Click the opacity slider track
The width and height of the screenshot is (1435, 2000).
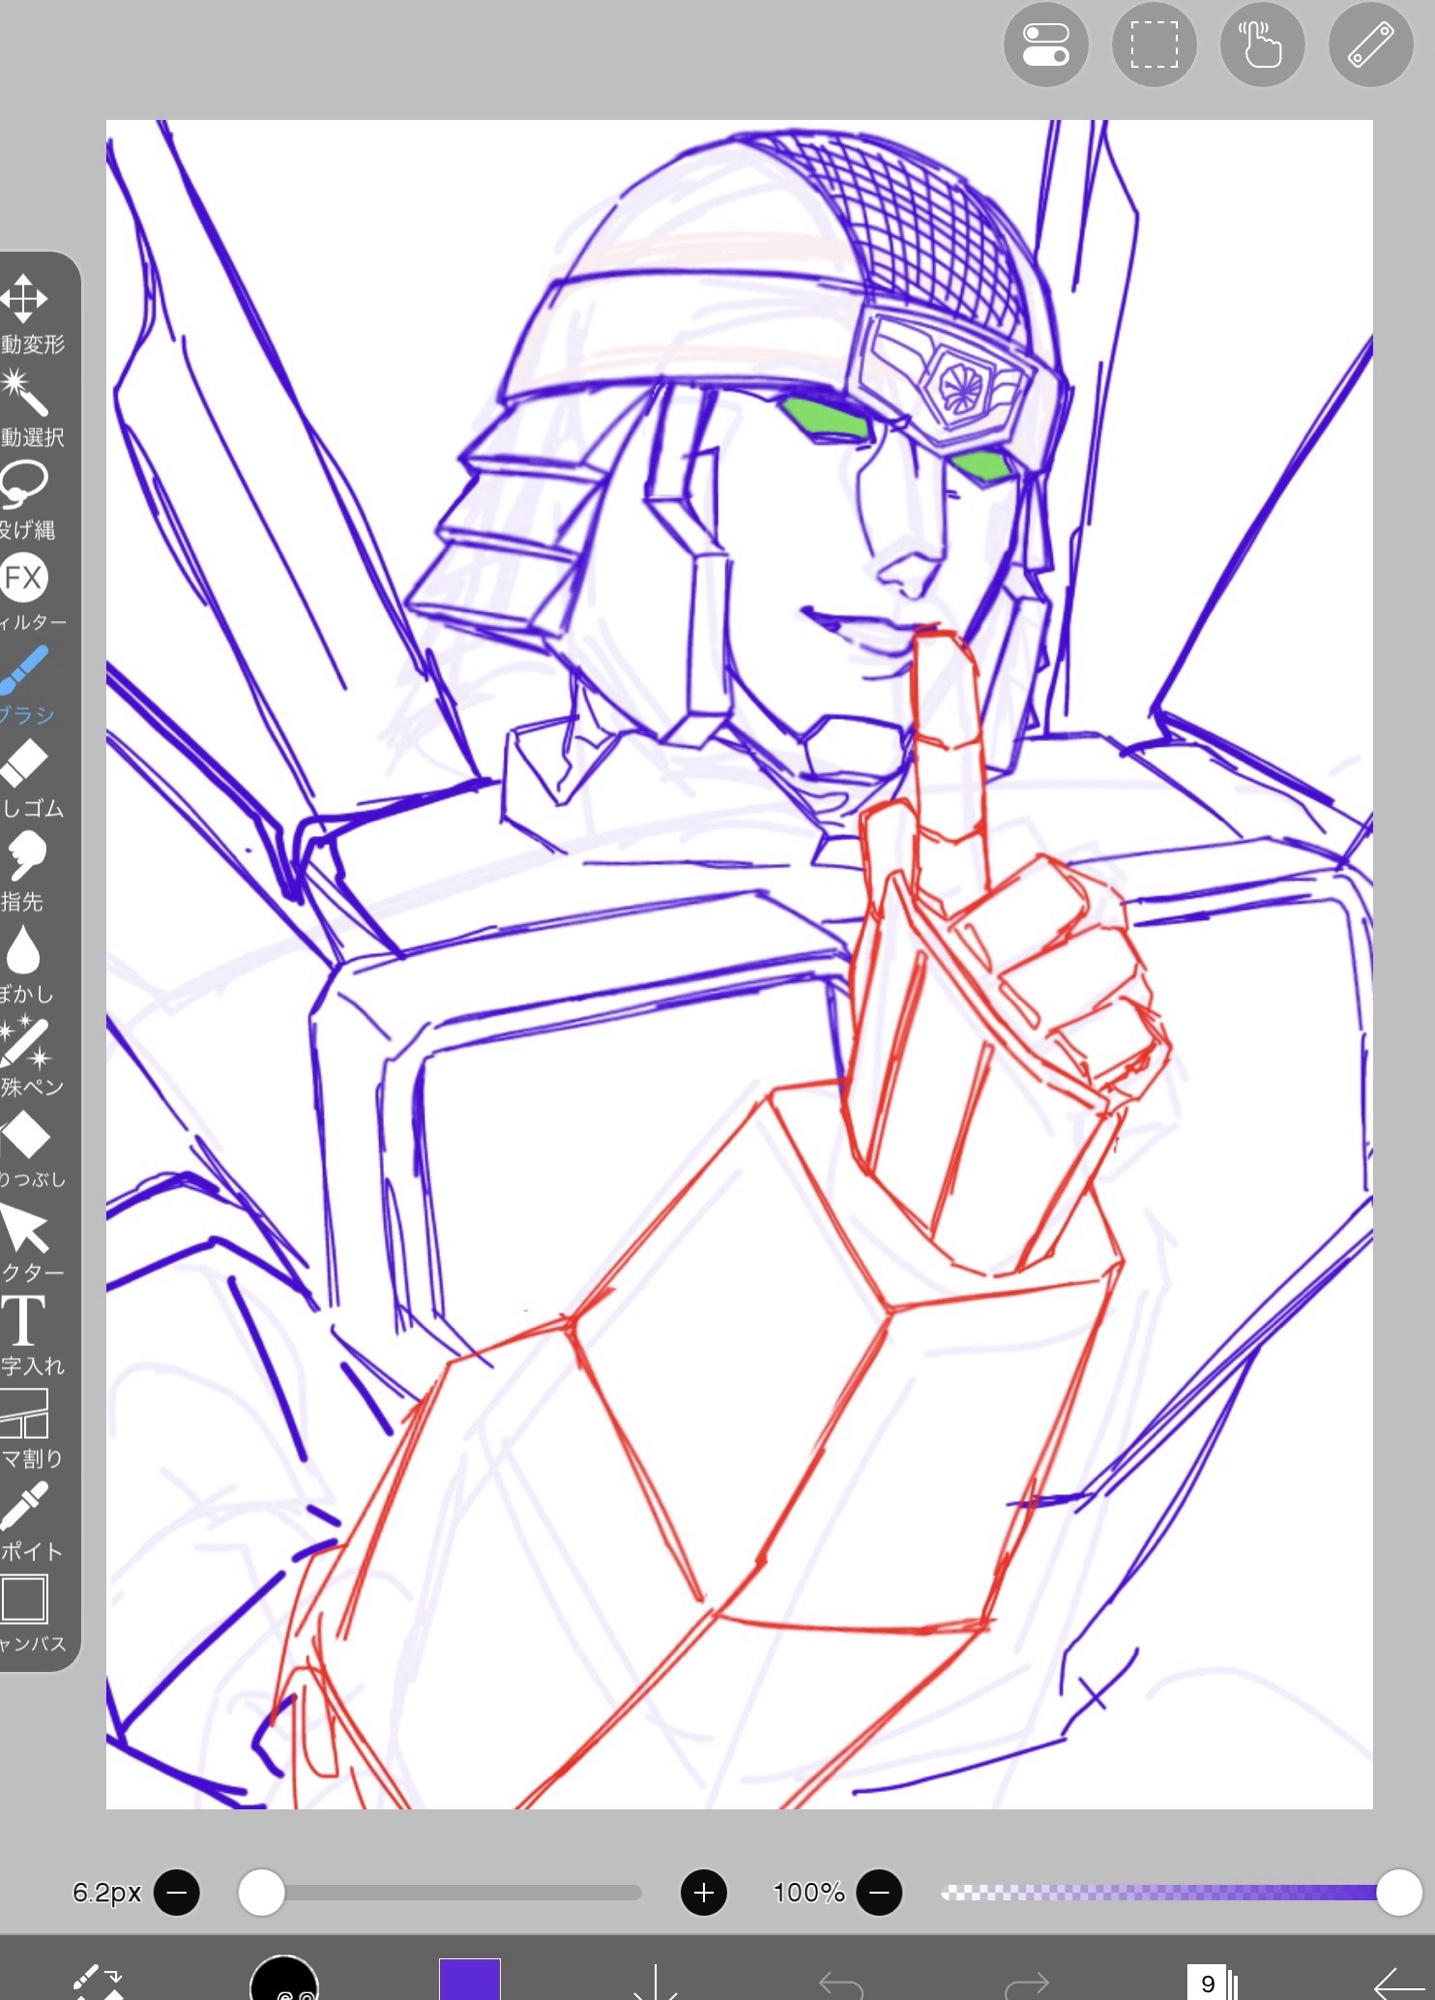click(1160, 1892)
